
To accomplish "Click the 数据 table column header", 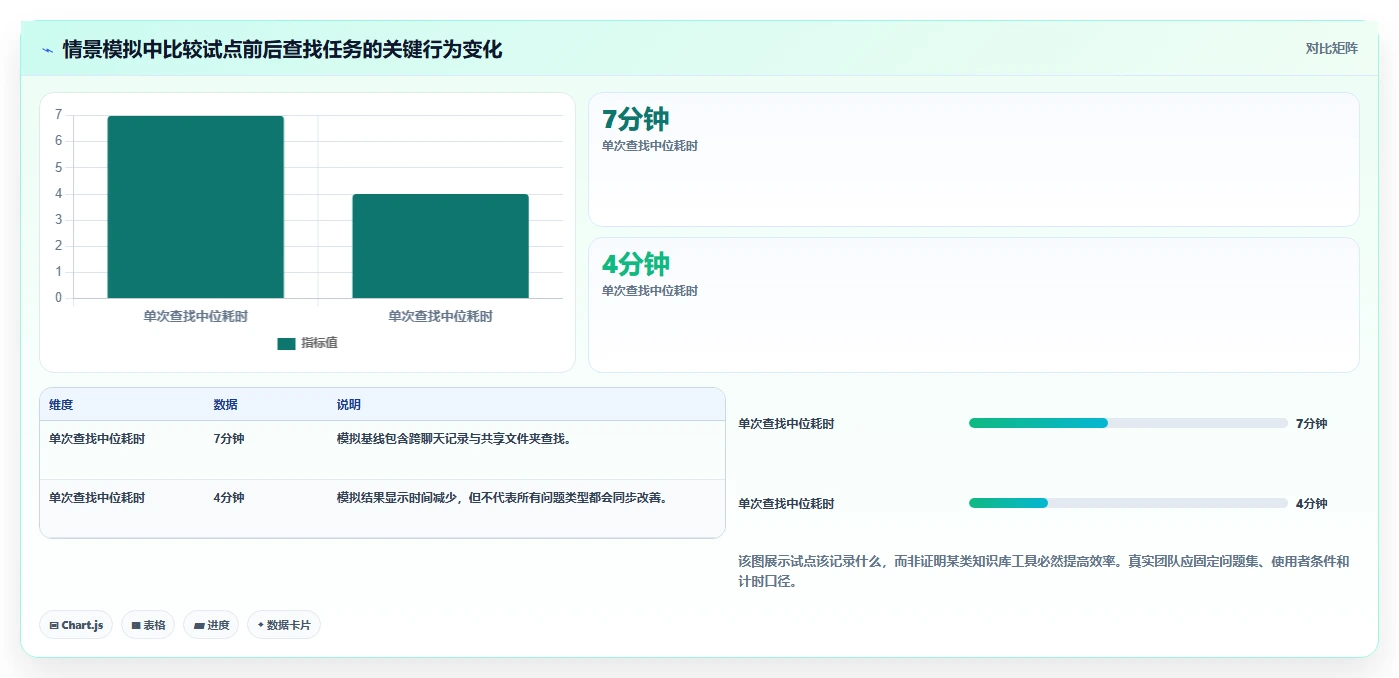I will click(x=226, y=405).
